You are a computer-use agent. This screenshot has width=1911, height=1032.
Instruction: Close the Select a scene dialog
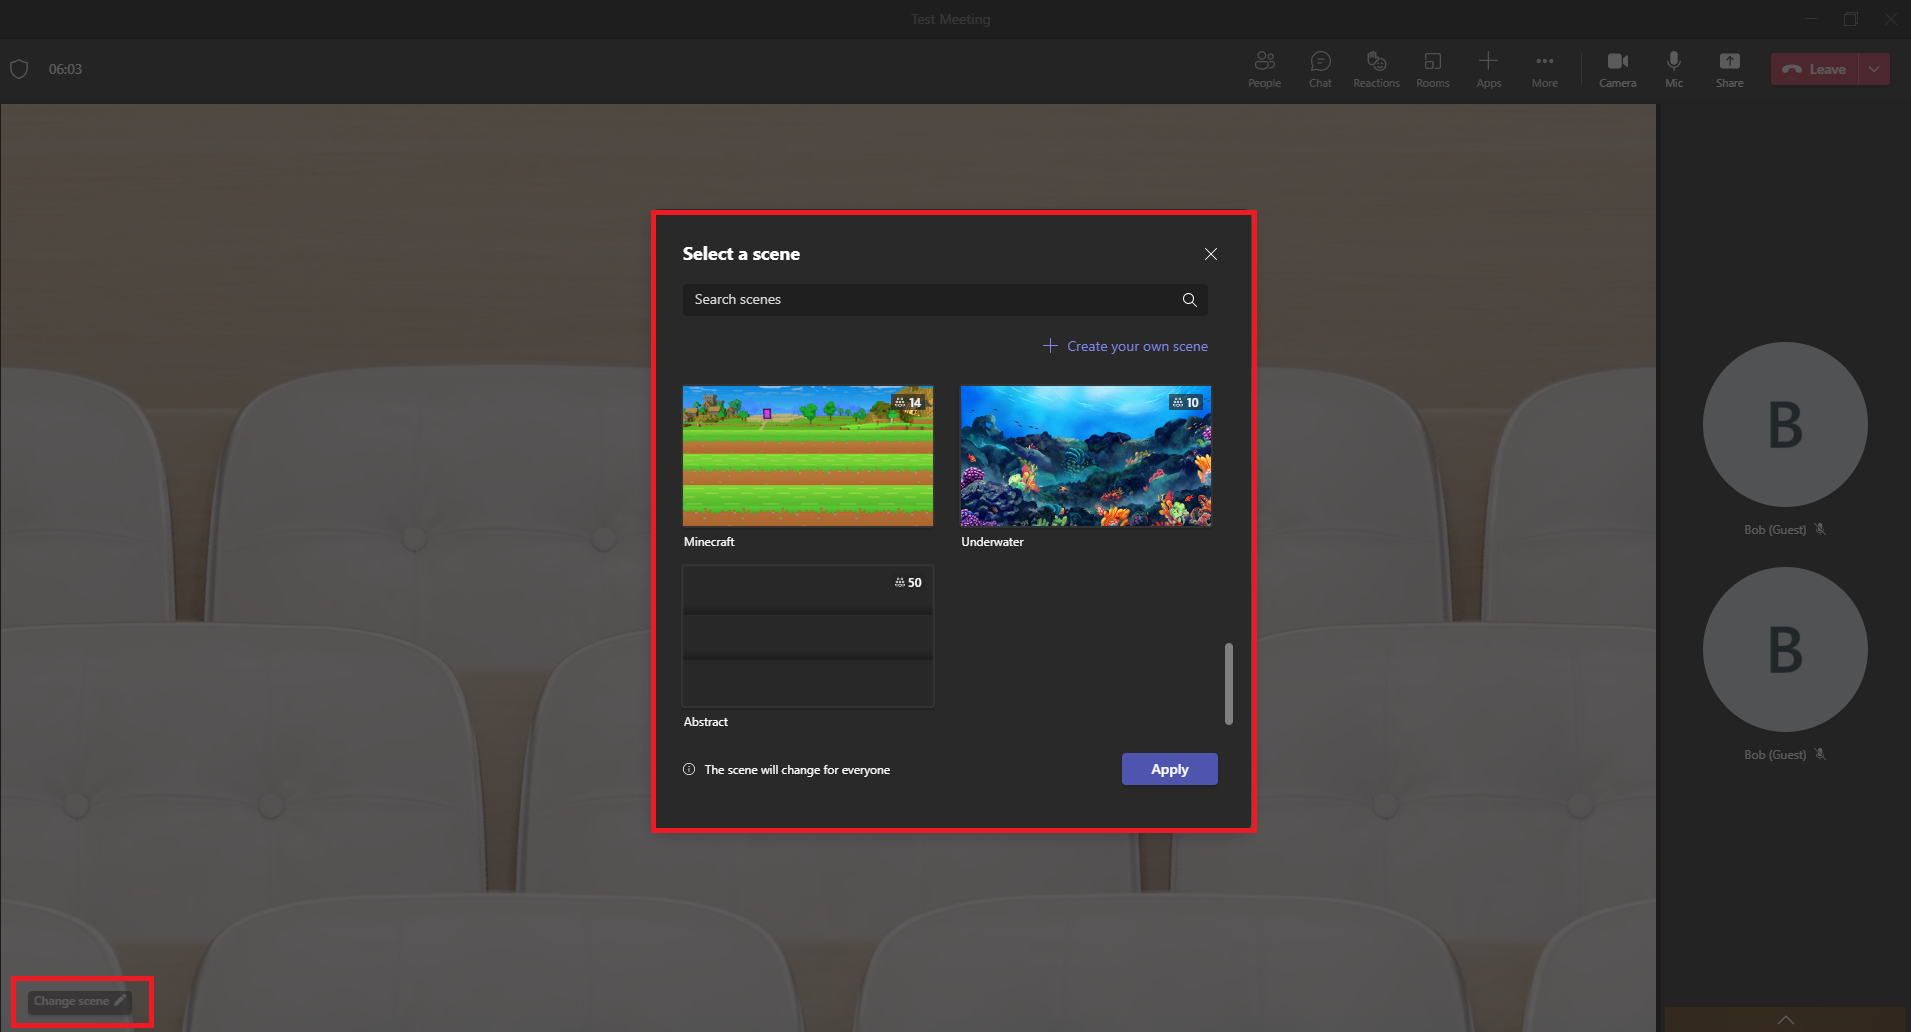pos(1210,254)
